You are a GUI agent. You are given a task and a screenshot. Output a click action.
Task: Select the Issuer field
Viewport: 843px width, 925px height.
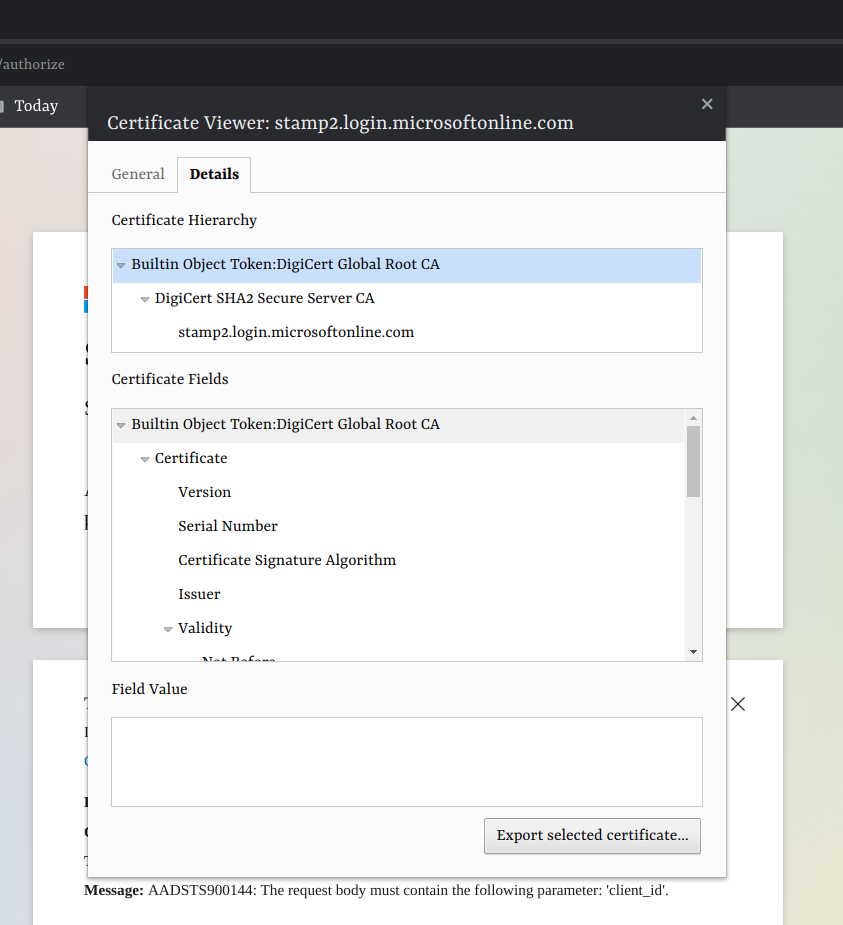tap(199, 594)
